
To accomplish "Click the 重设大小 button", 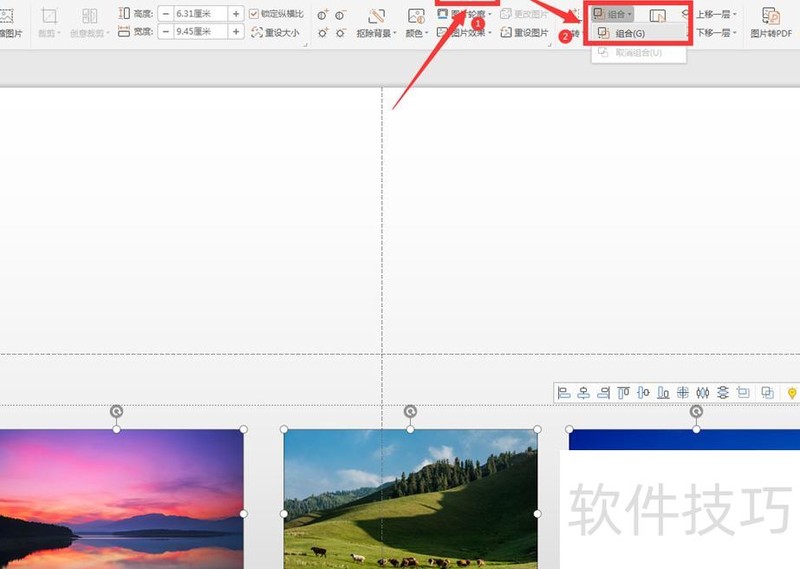I will click(275, 32).
